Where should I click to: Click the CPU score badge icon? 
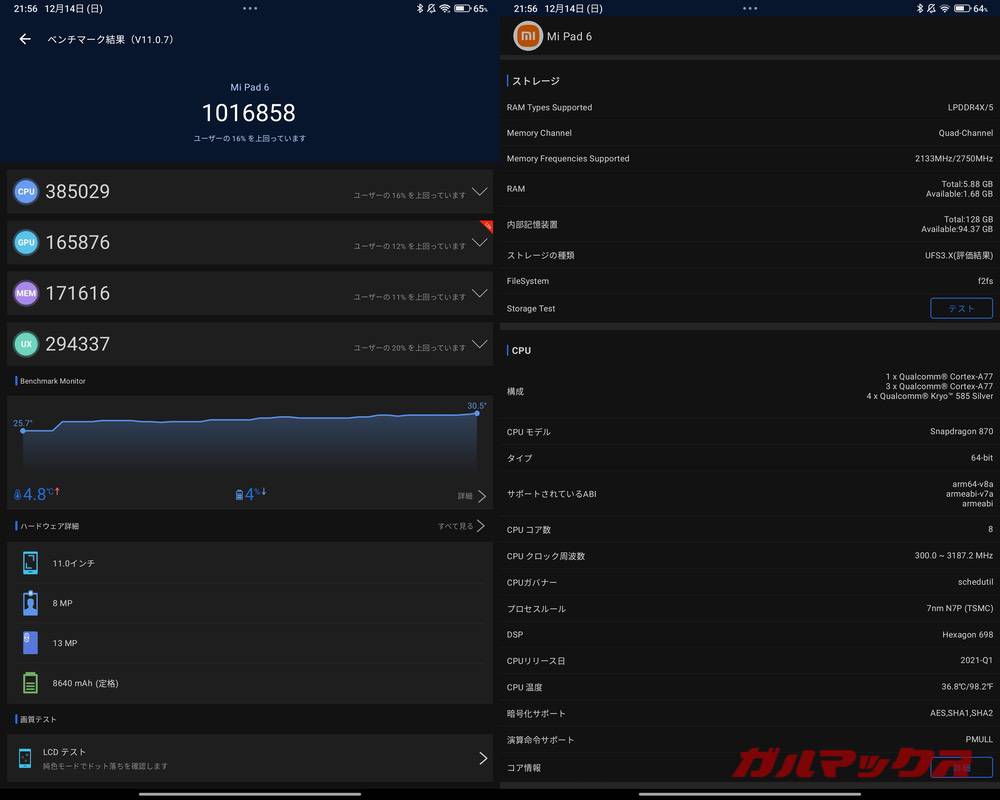coord(26,191)
